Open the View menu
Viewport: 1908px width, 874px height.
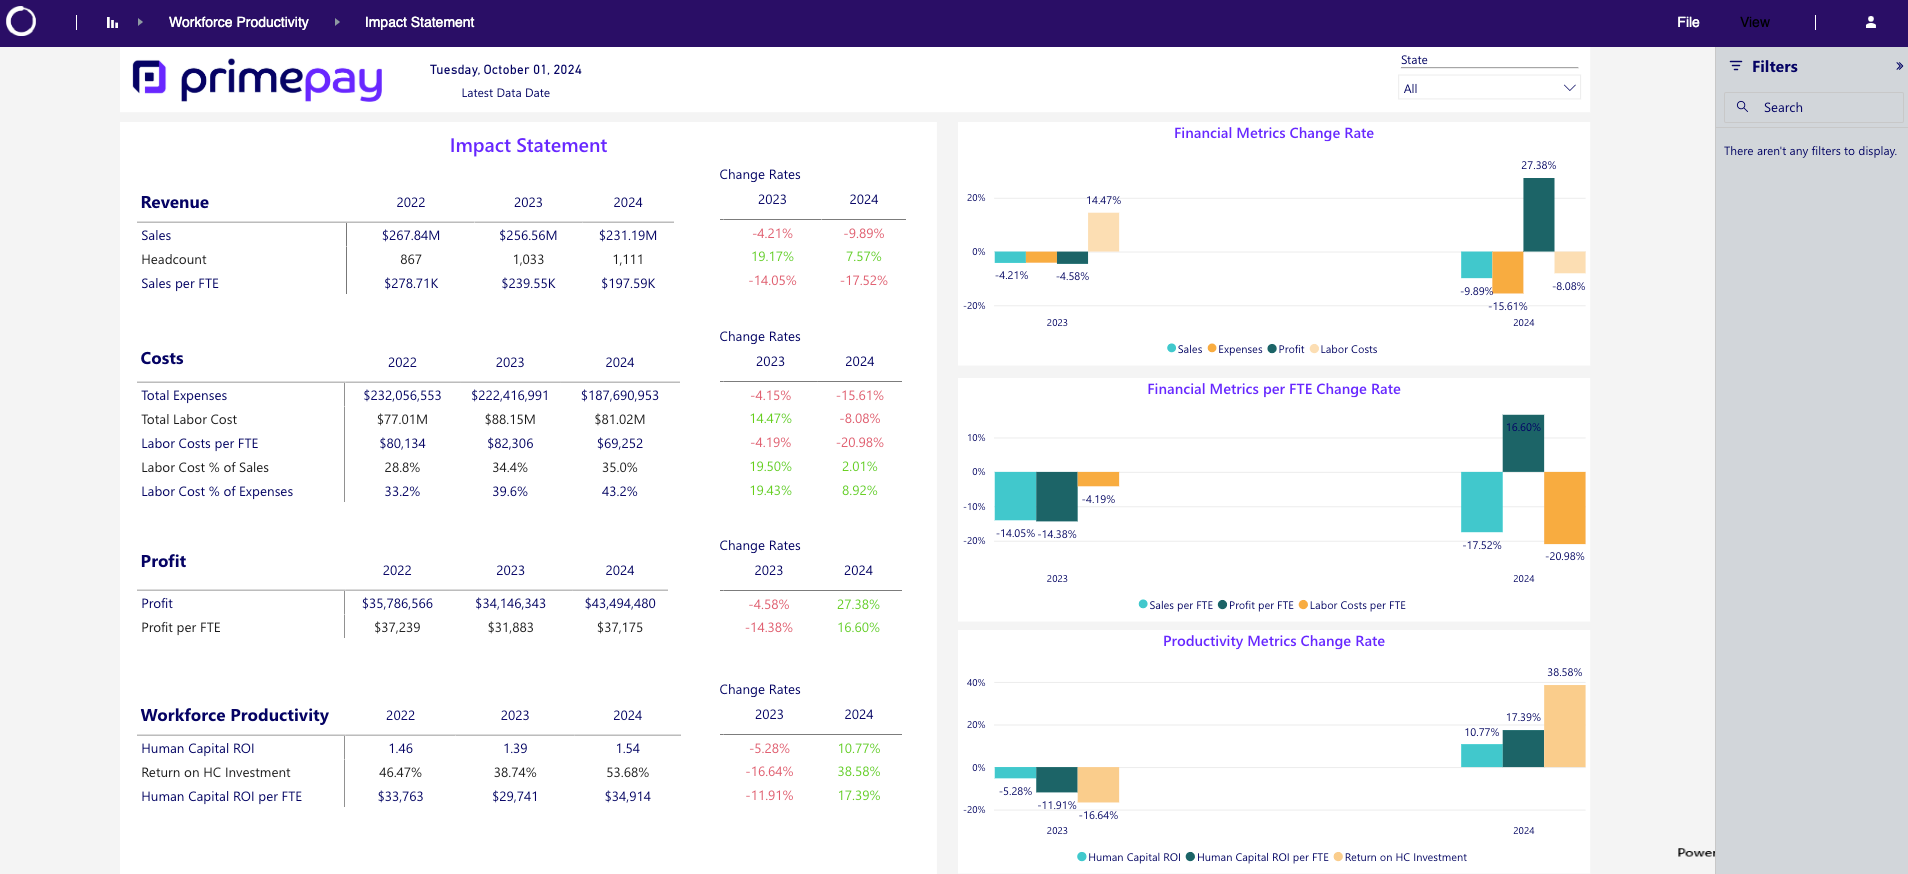[1754, 22]
